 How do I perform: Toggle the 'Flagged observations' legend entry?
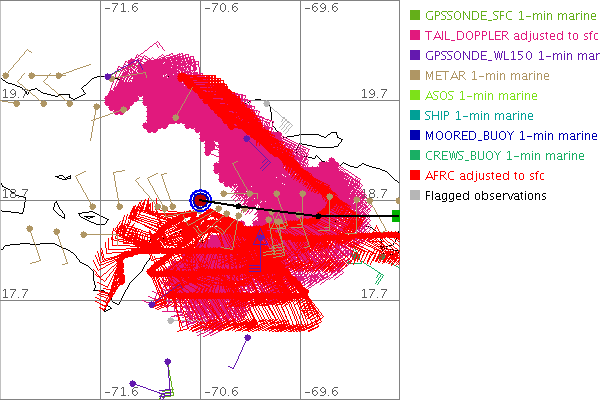point(485,195)
